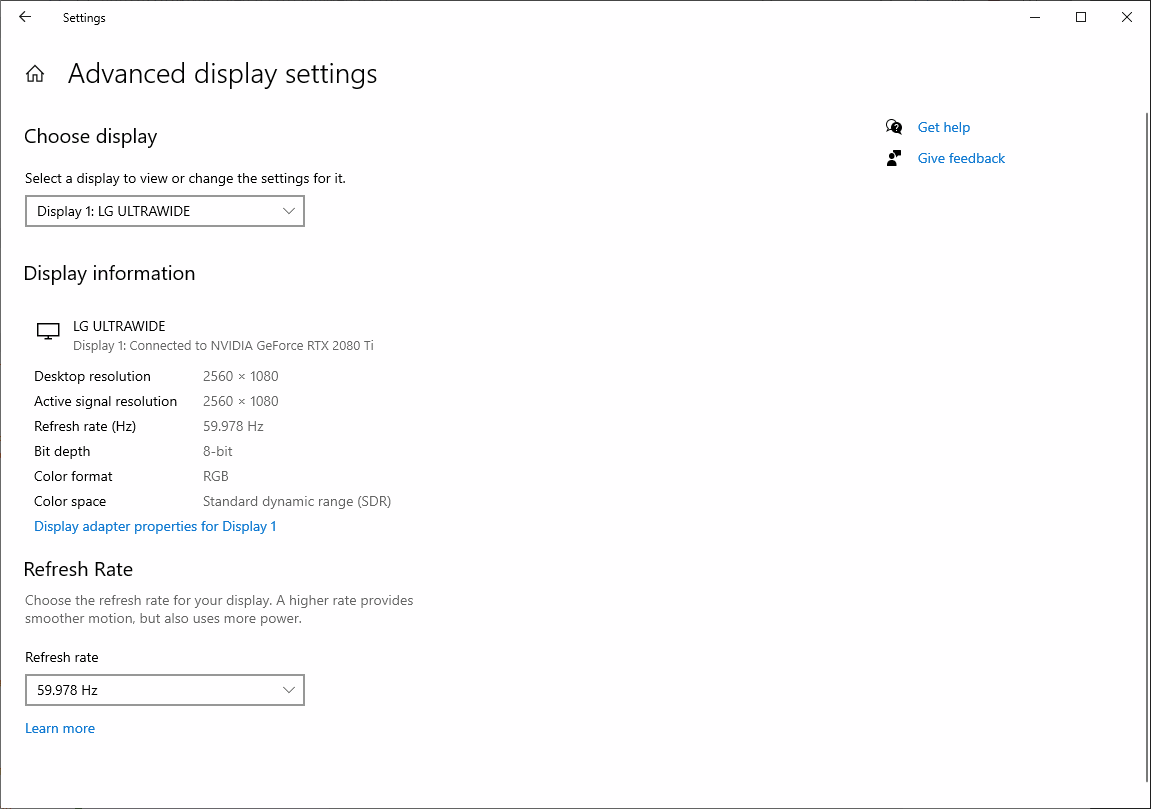Image resolution: width=1151 pixels, height=809 pixels.
Task: Click the Learn more link
Action: pyautogui.click(x=60, y=728)
